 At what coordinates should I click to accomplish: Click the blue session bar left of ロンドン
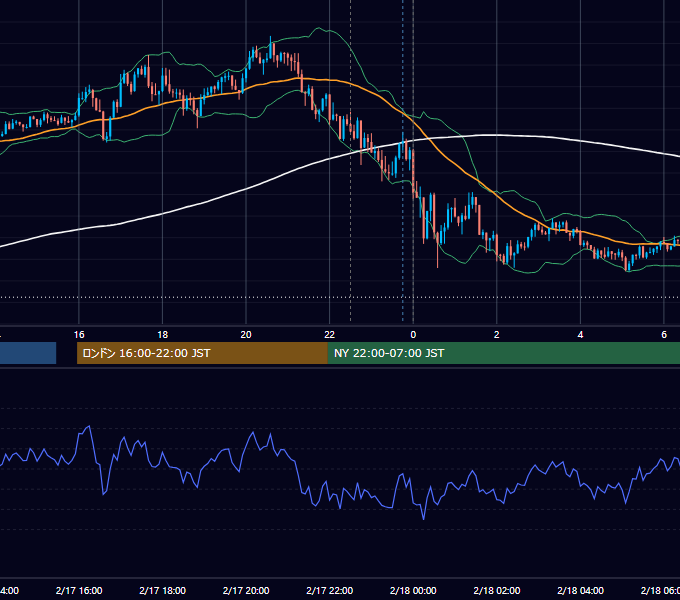pyautogui.click(x=28, y=353)
